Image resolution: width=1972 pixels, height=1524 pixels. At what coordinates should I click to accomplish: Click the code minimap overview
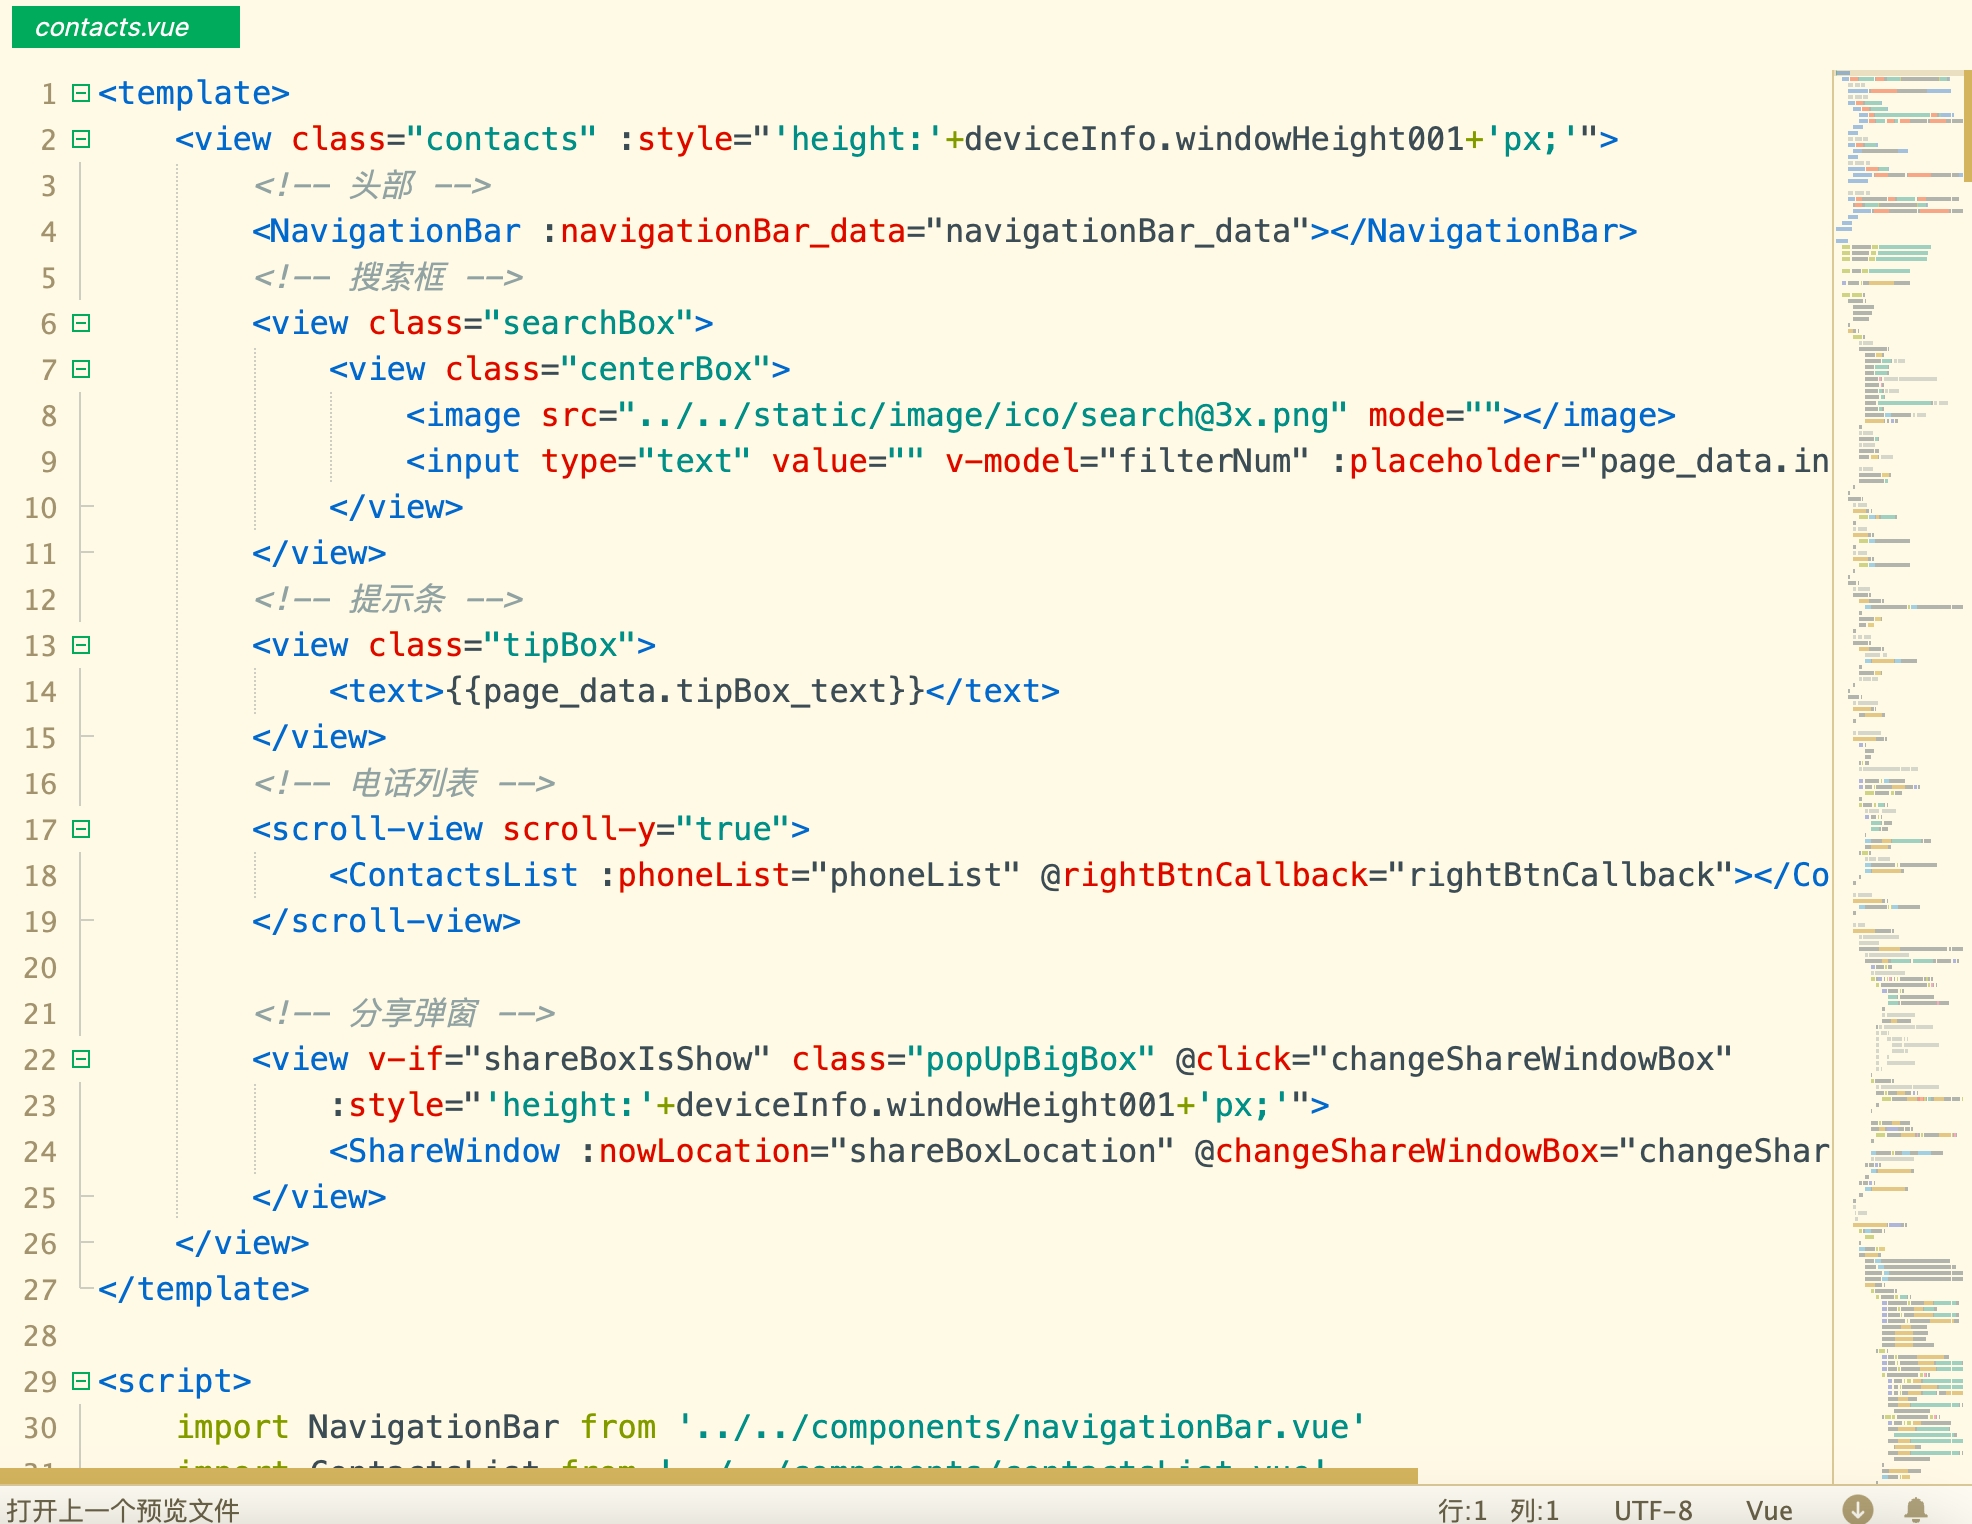coord(1898,776)
